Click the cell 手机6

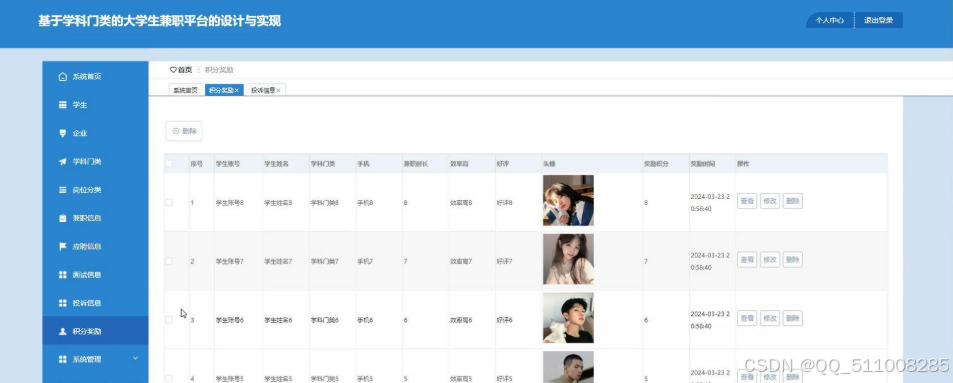point(365,320)
